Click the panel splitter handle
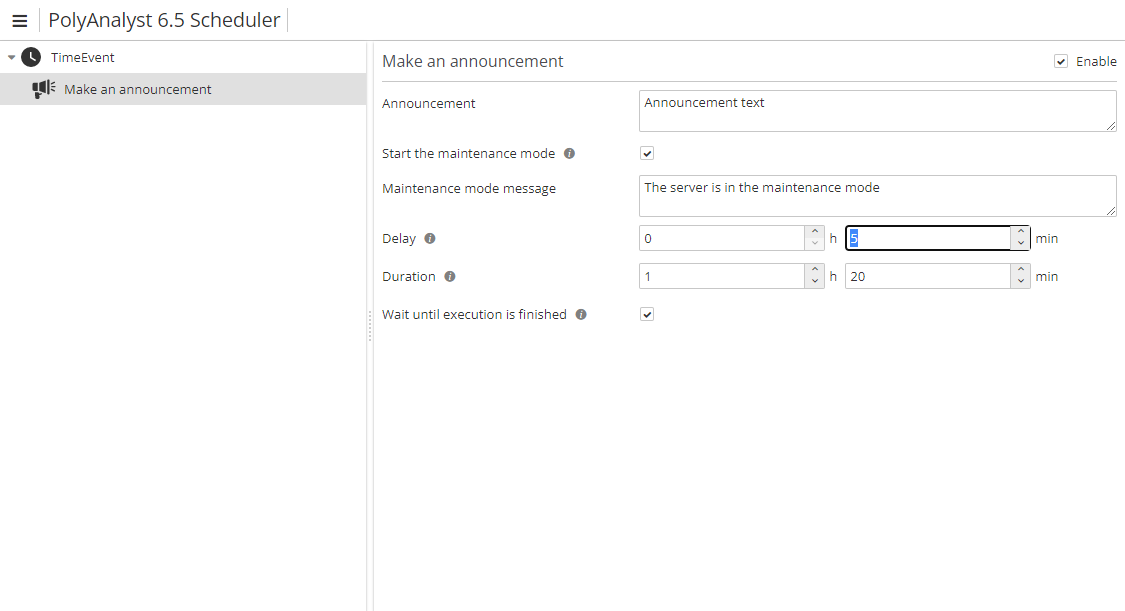 pos(370,325)
